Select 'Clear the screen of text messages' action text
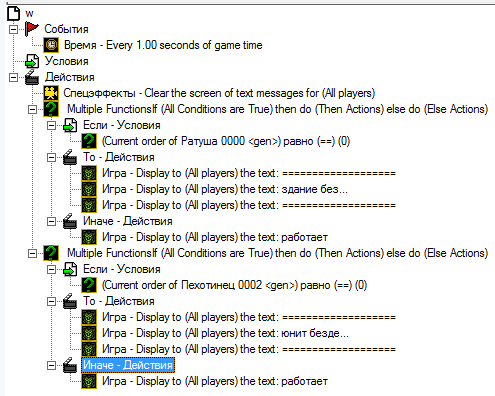Viewport: 495px width, 396px height. [x=219, y=93]
